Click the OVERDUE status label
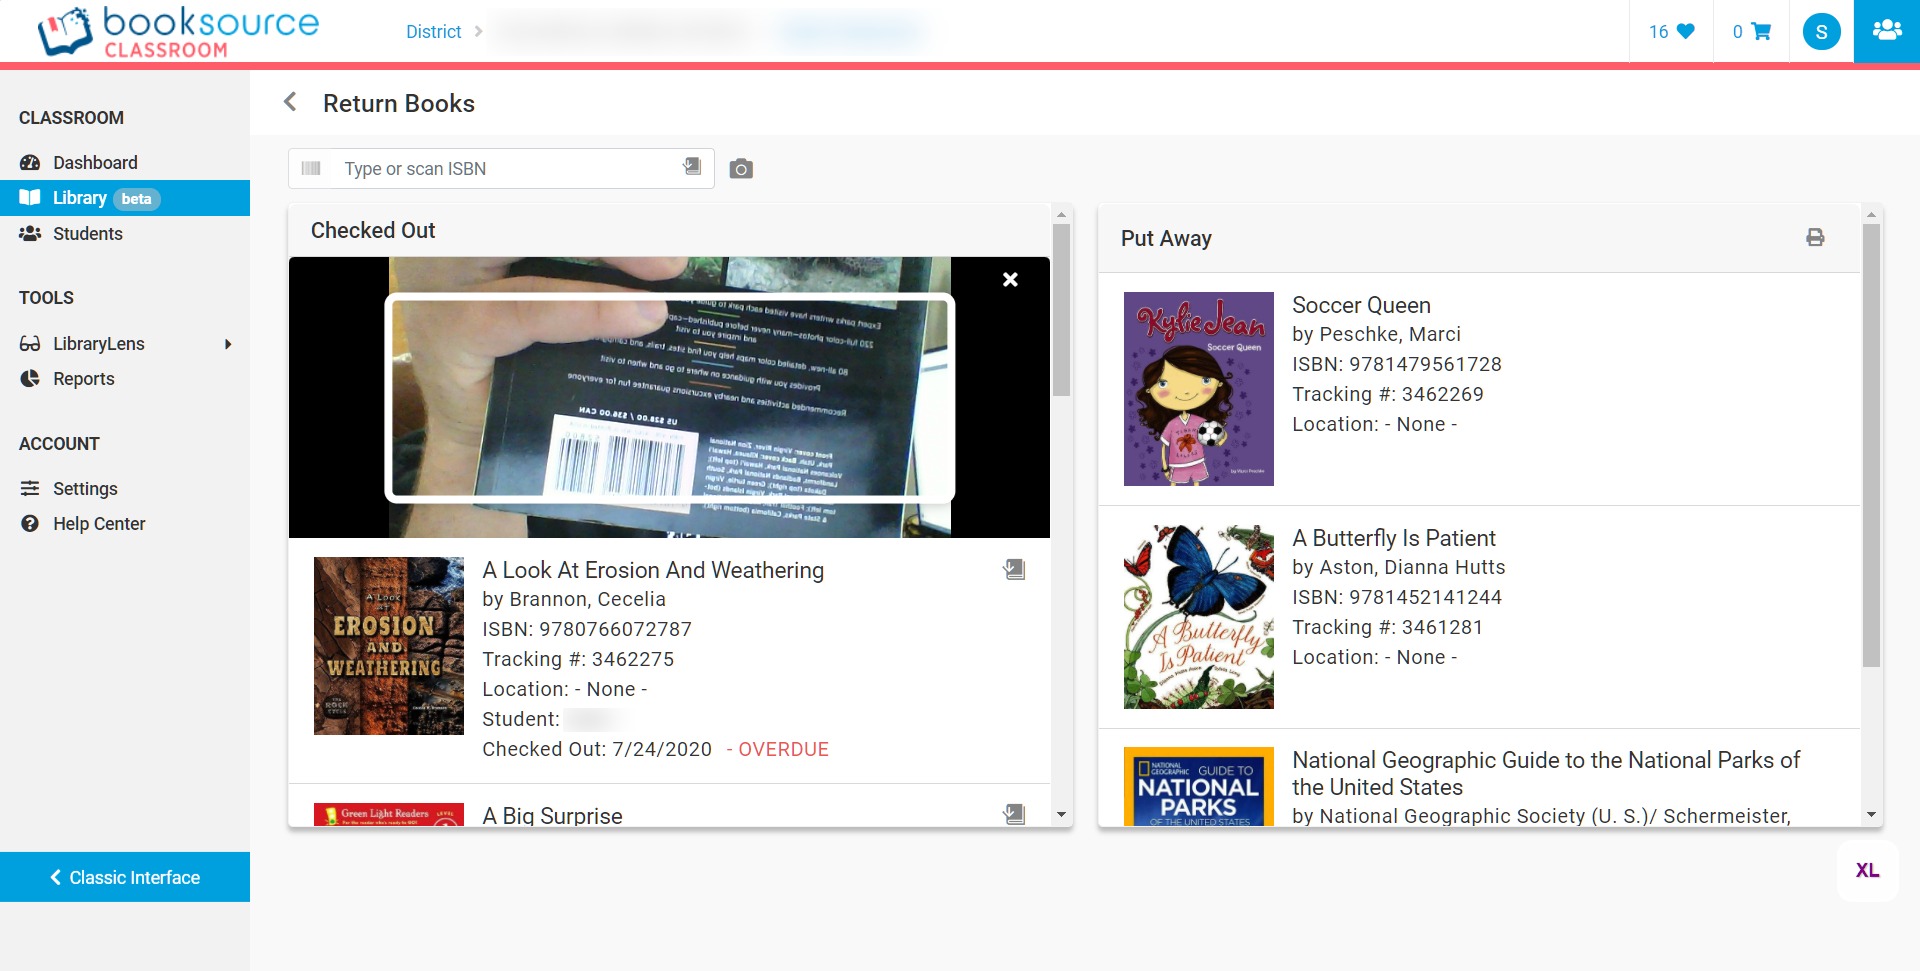 pos(783,749)
